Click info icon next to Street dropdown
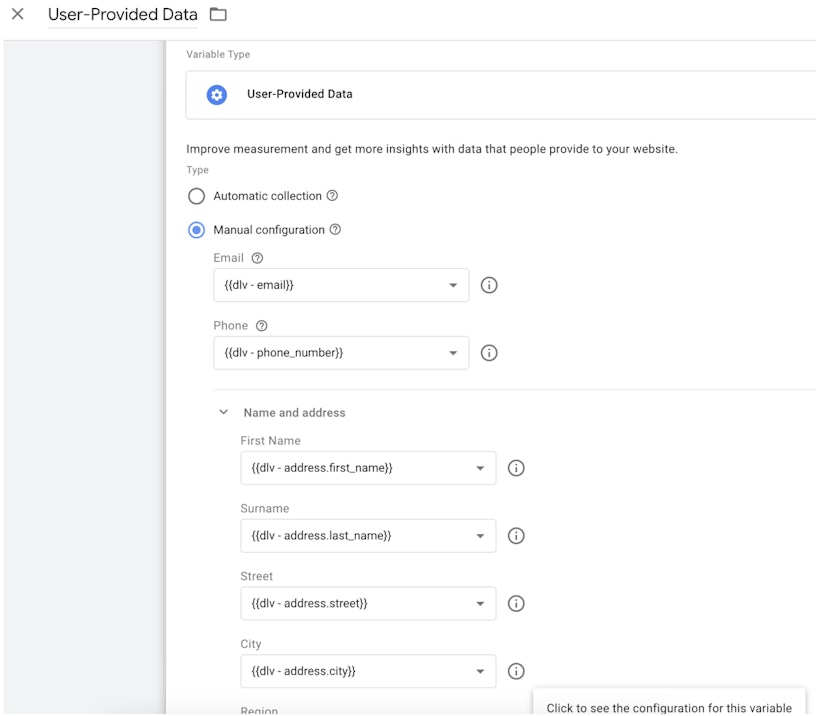Image resolution: width=816 pixels, height=716 pixels. coord(516,604)
